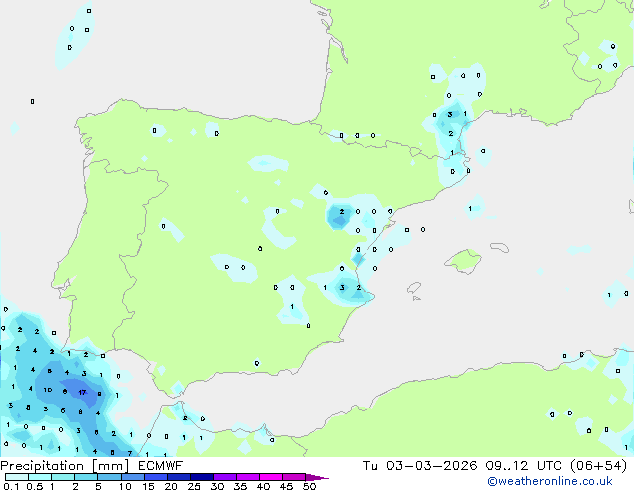Click the 5–10 mm legend color swatch
Viewport: 634px width, 490px height.
pyautogui.click(x=109, y=477)
